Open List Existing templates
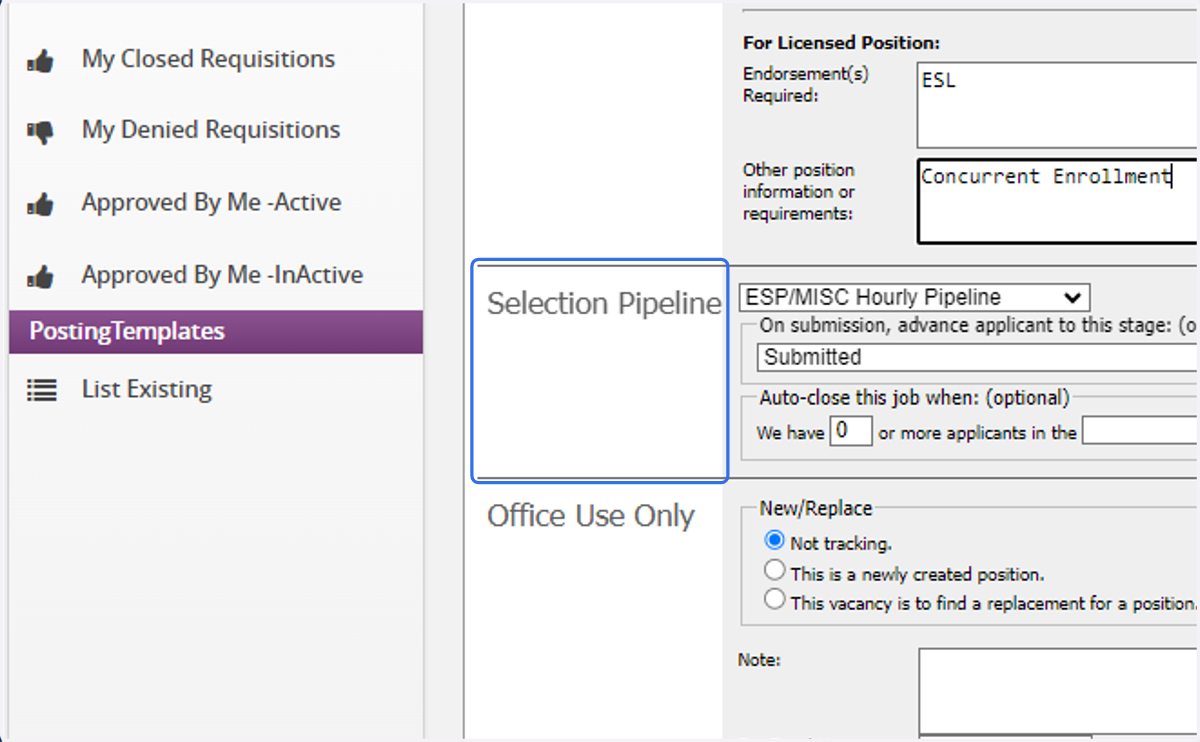Screen dimensions: 1200x742 click(147, 389)
